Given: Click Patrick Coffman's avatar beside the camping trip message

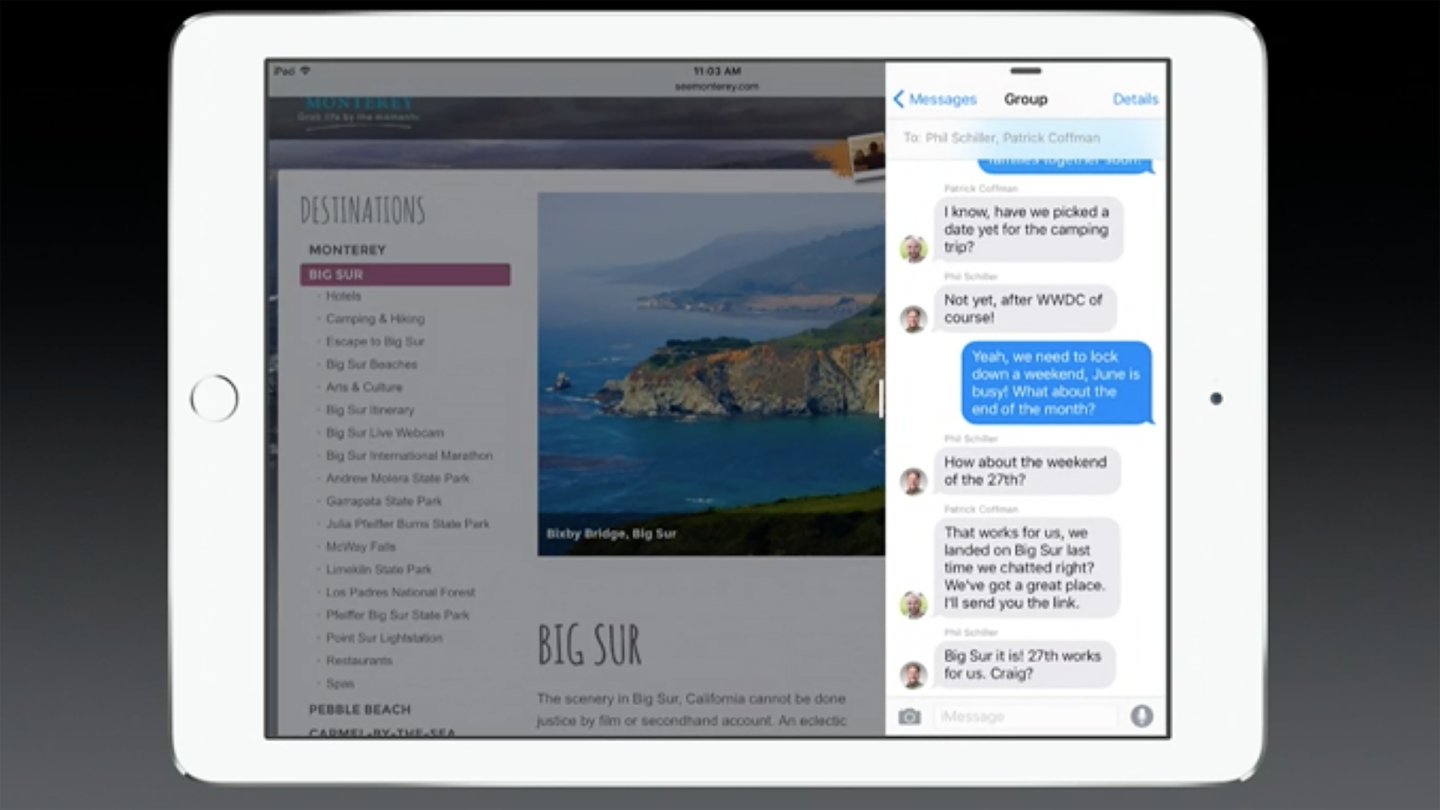Looking at the screenshot, I should point(913,248).
